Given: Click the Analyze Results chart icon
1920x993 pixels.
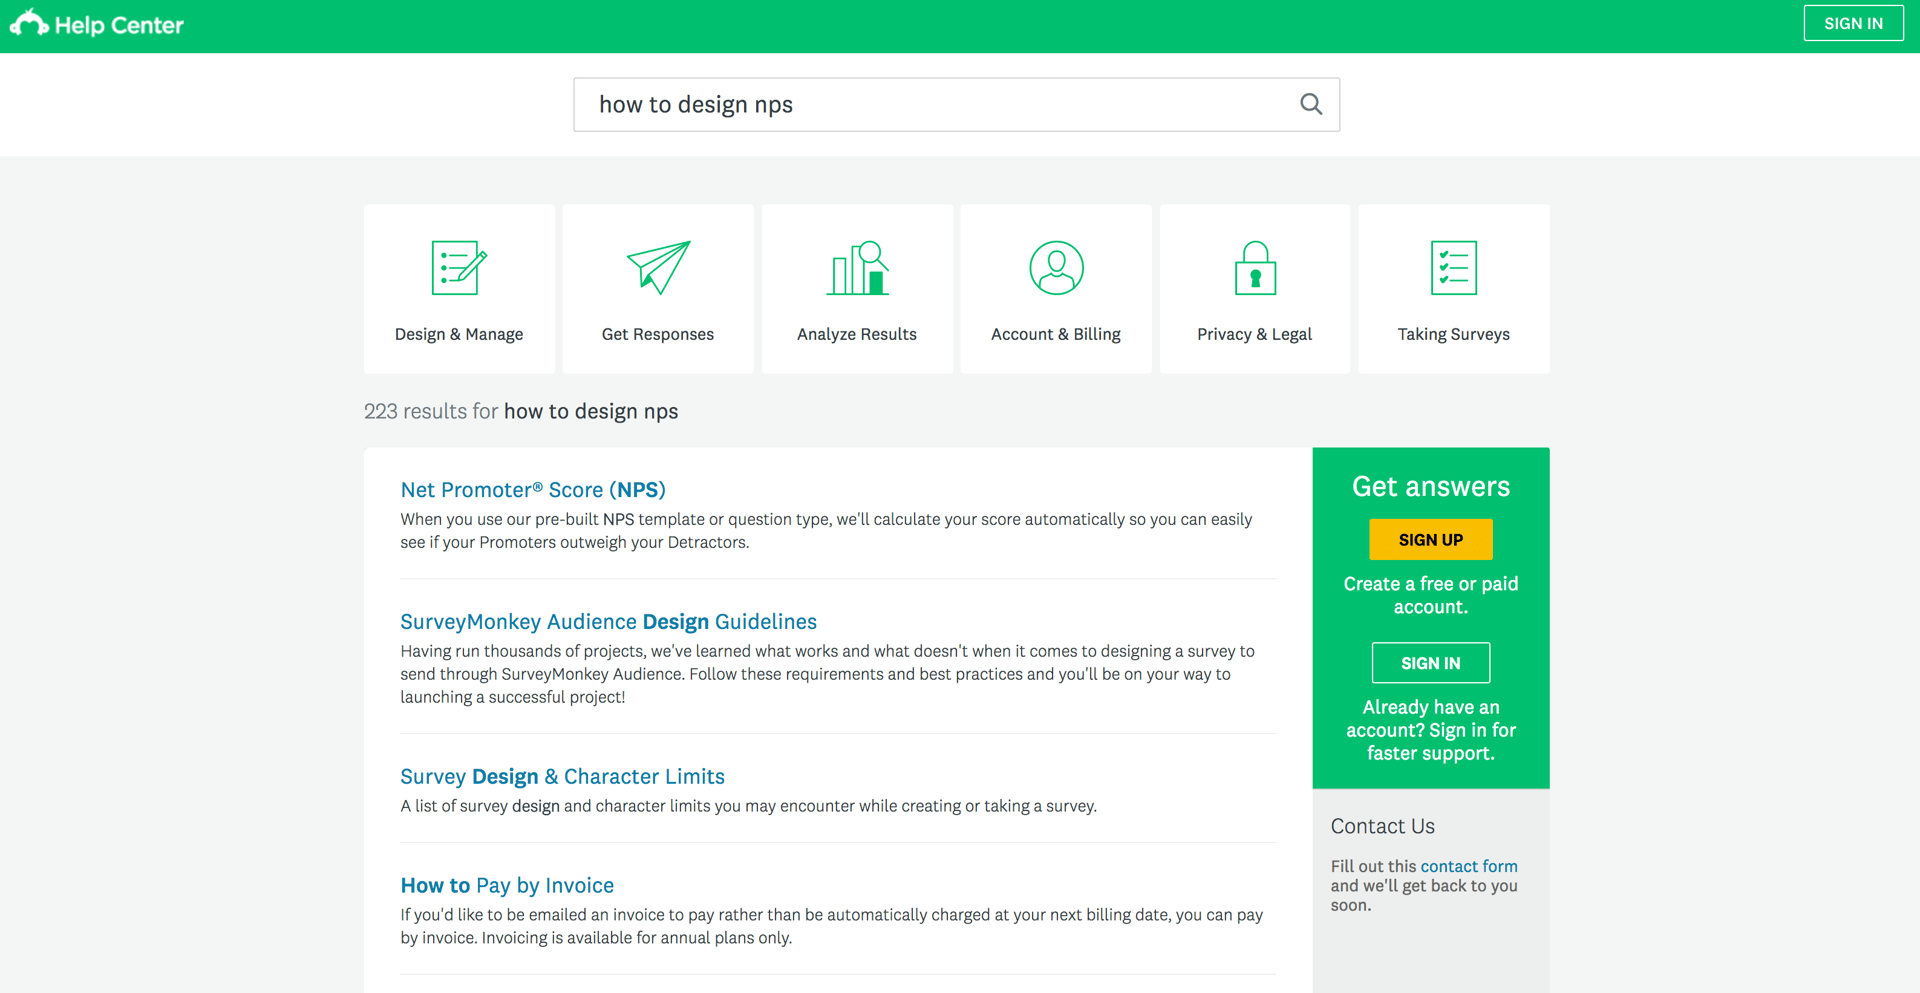Looking at the screenshot, I should coord(857,267).
